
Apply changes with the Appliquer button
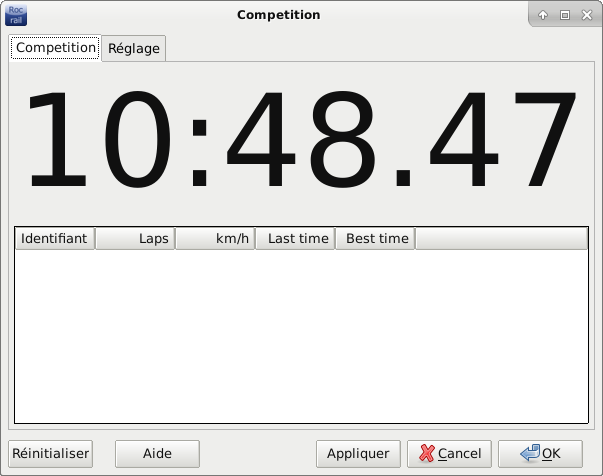coord(358,453)
